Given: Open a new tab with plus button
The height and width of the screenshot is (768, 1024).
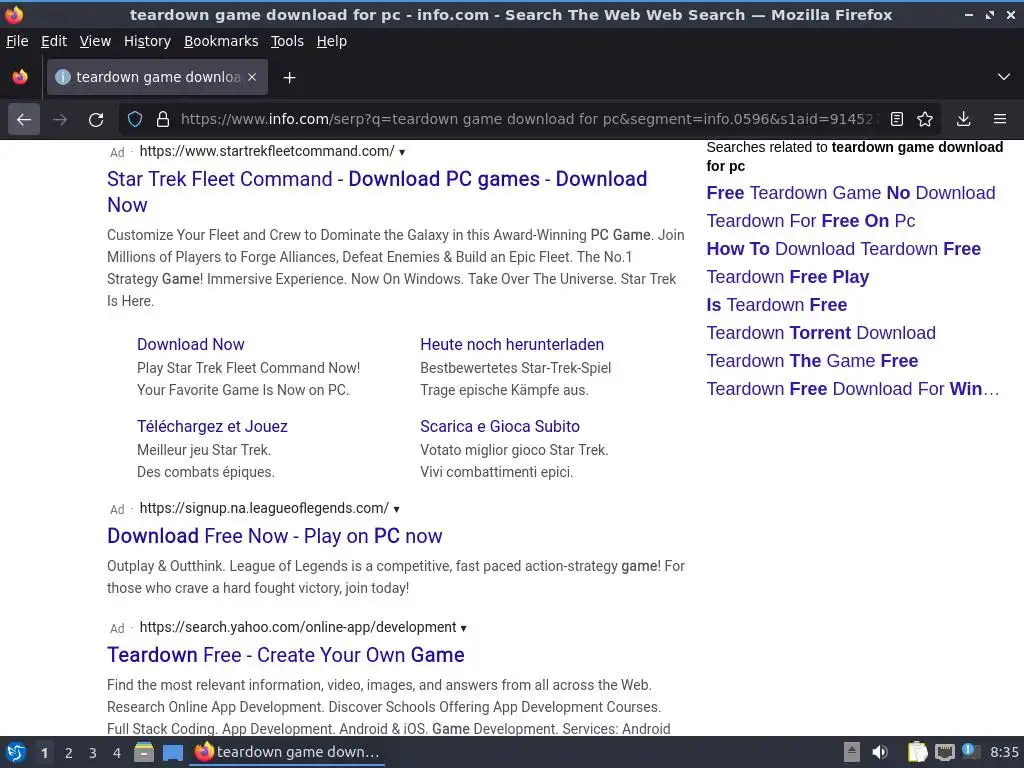Looking at the screenshot, I should point(289,78).
